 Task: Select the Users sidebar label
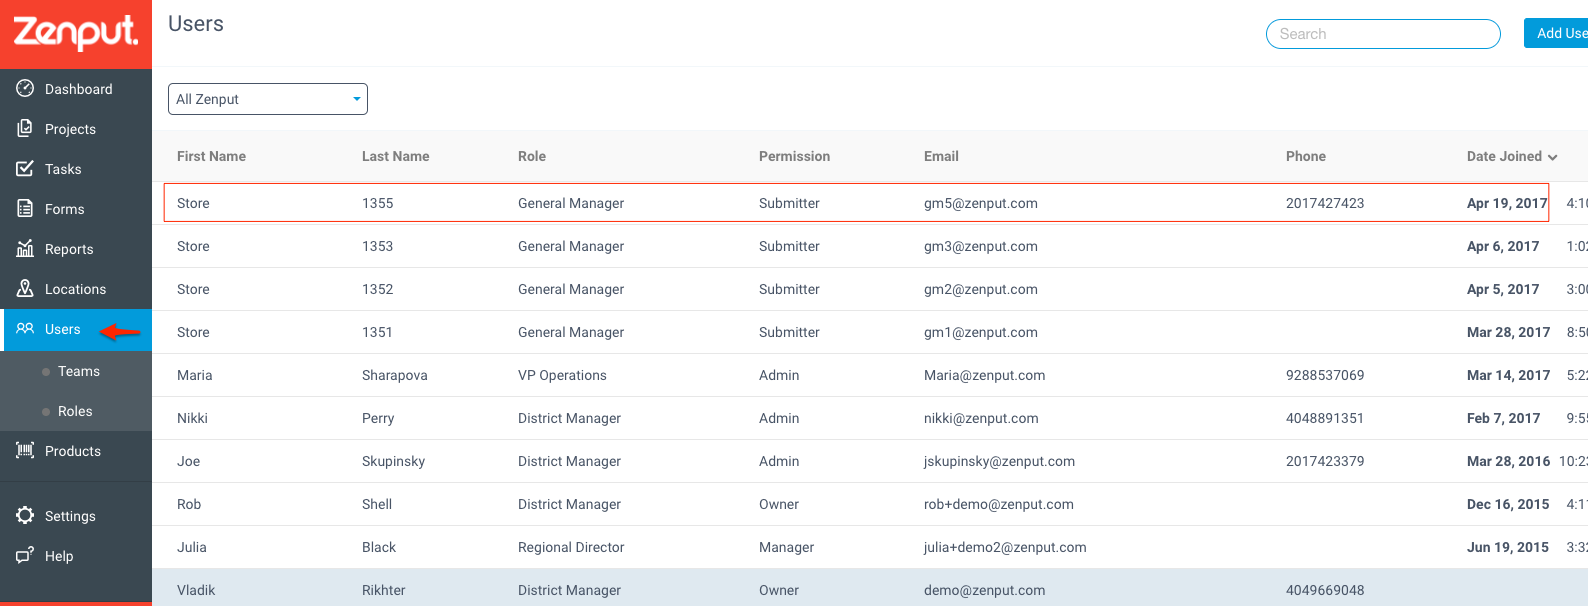62,329
